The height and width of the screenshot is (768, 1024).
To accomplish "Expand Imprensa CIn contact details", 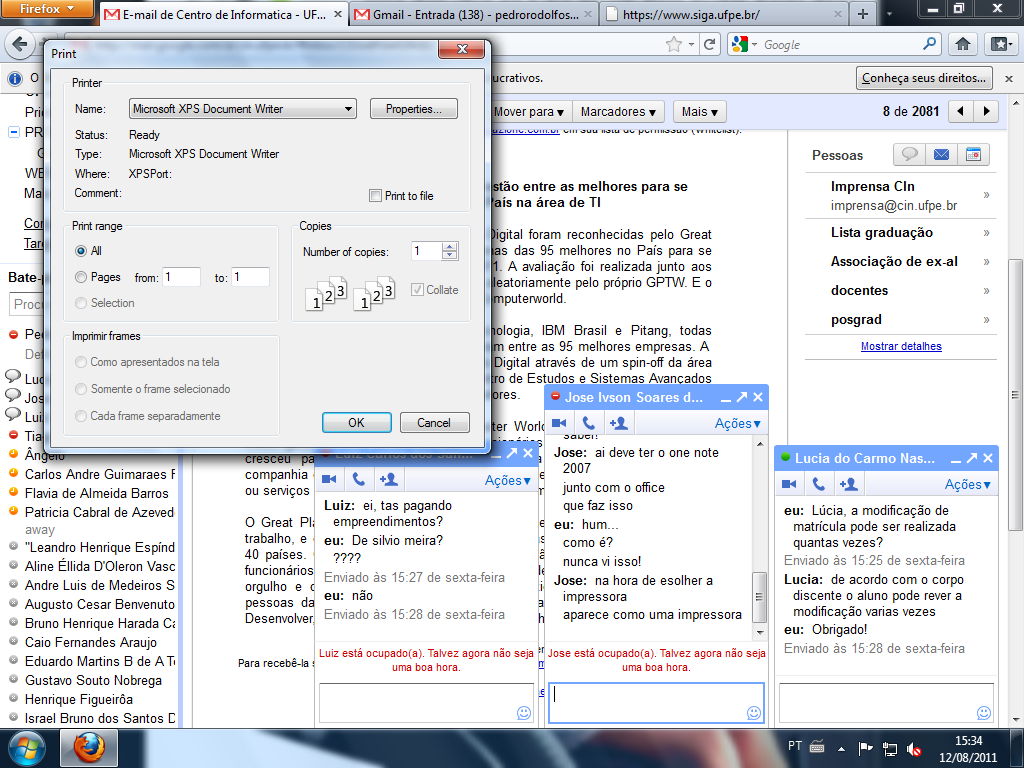I will click(x=986, y=195).
